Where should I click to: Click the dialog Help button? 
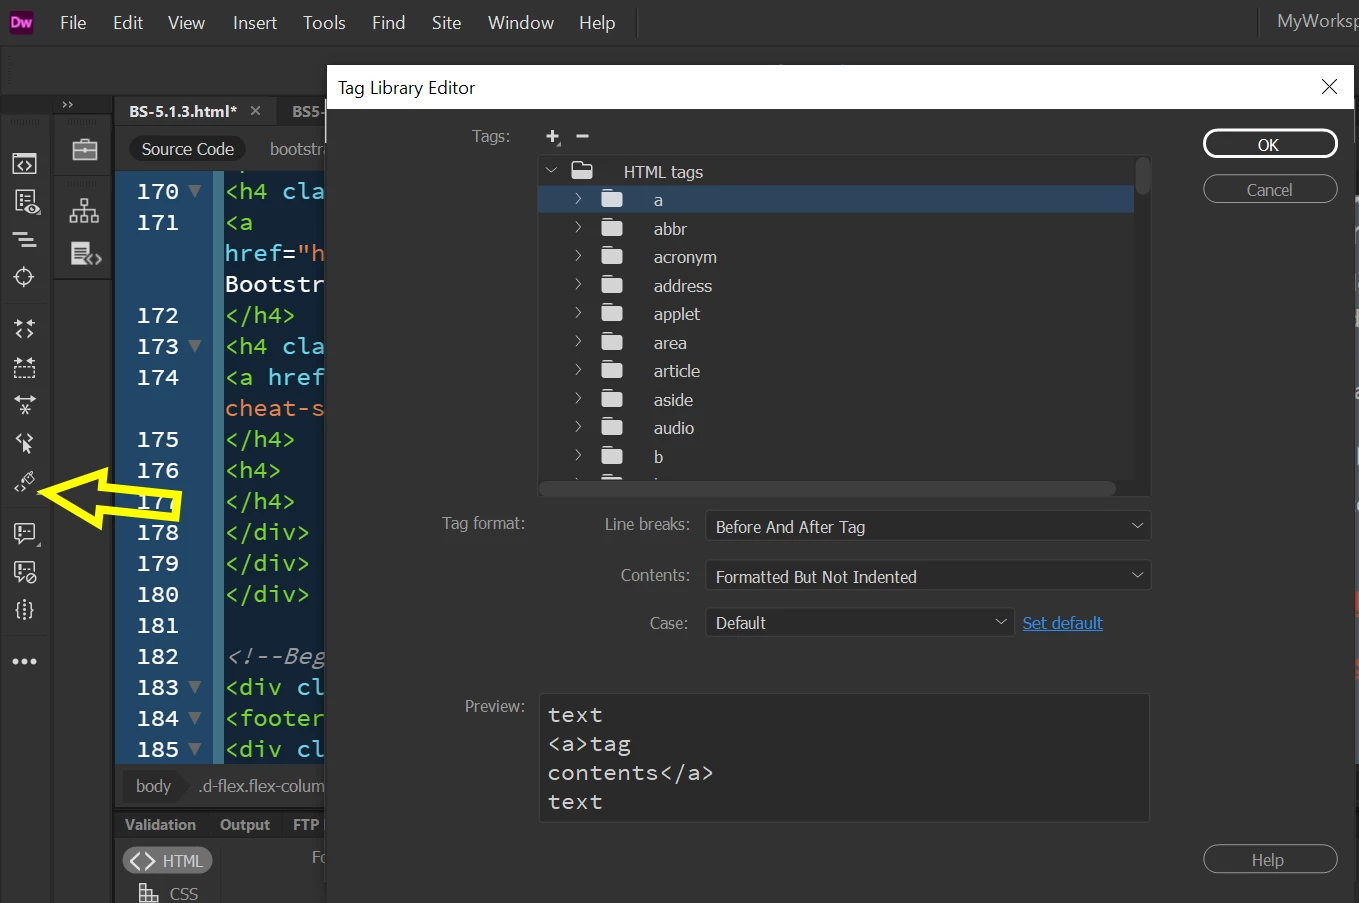(x=1269, y=859)
